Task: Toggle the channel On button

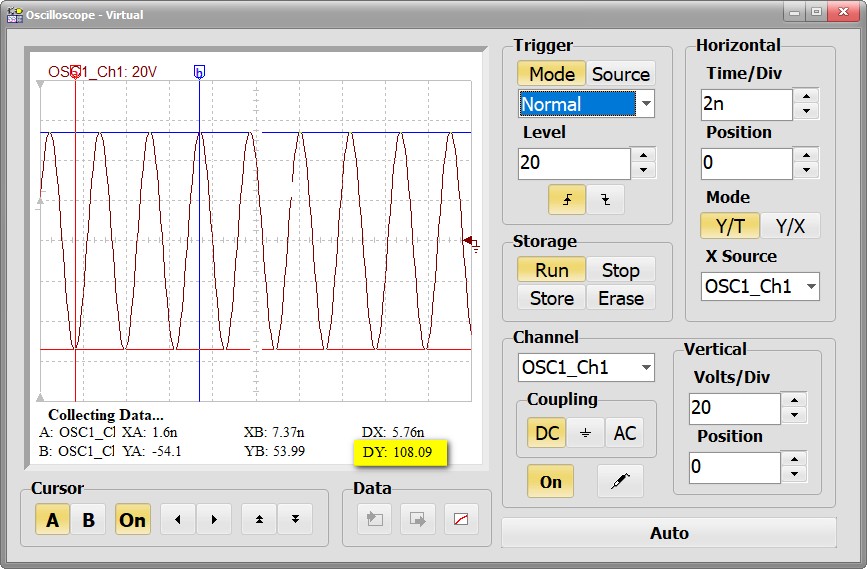Action: coord(551,481)
